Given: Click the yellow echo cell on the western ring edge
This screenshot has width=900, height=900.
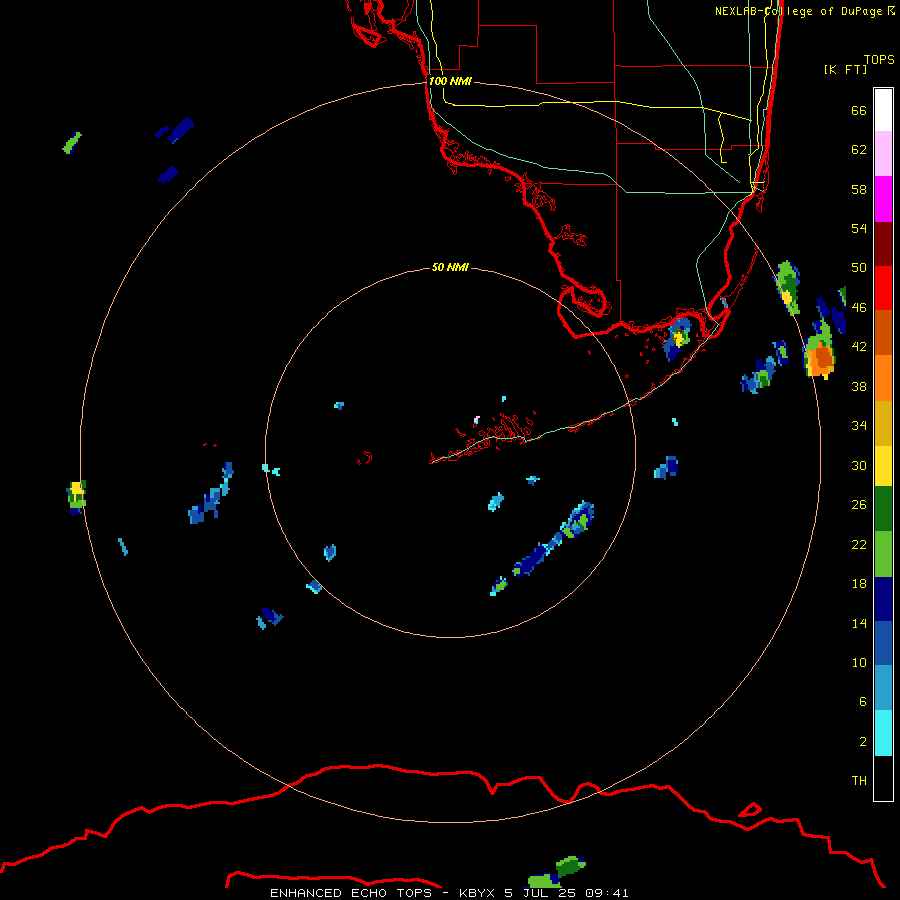Looking at the screenshot, I should (76, 496).
